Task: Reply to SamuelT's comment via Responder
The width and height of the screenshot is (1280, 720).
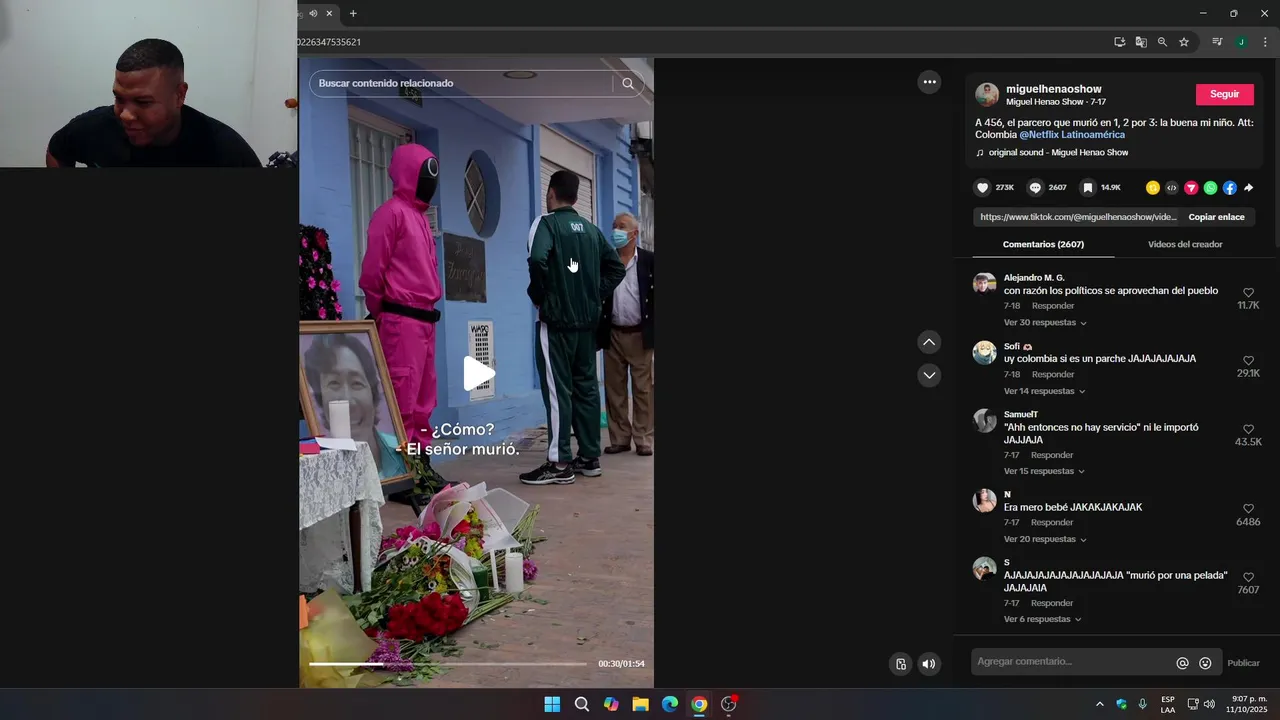Action: [x=1053, y=455]
